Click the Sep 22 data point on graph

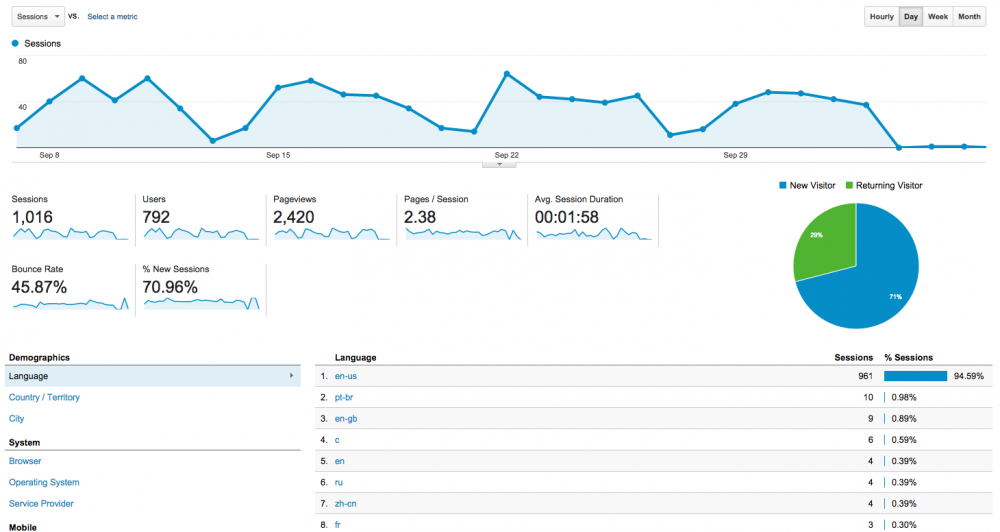tap(507, 74)
